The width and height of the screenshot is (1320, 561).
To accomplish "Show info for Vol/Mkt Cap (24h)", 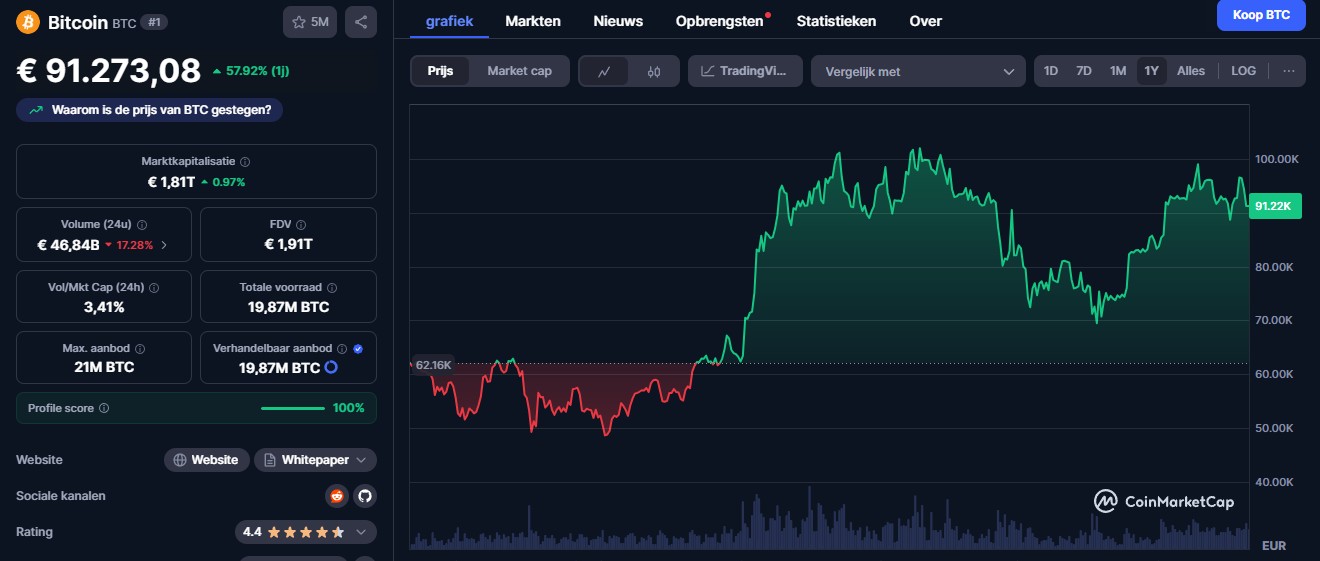I will click(x=153, y=287).
